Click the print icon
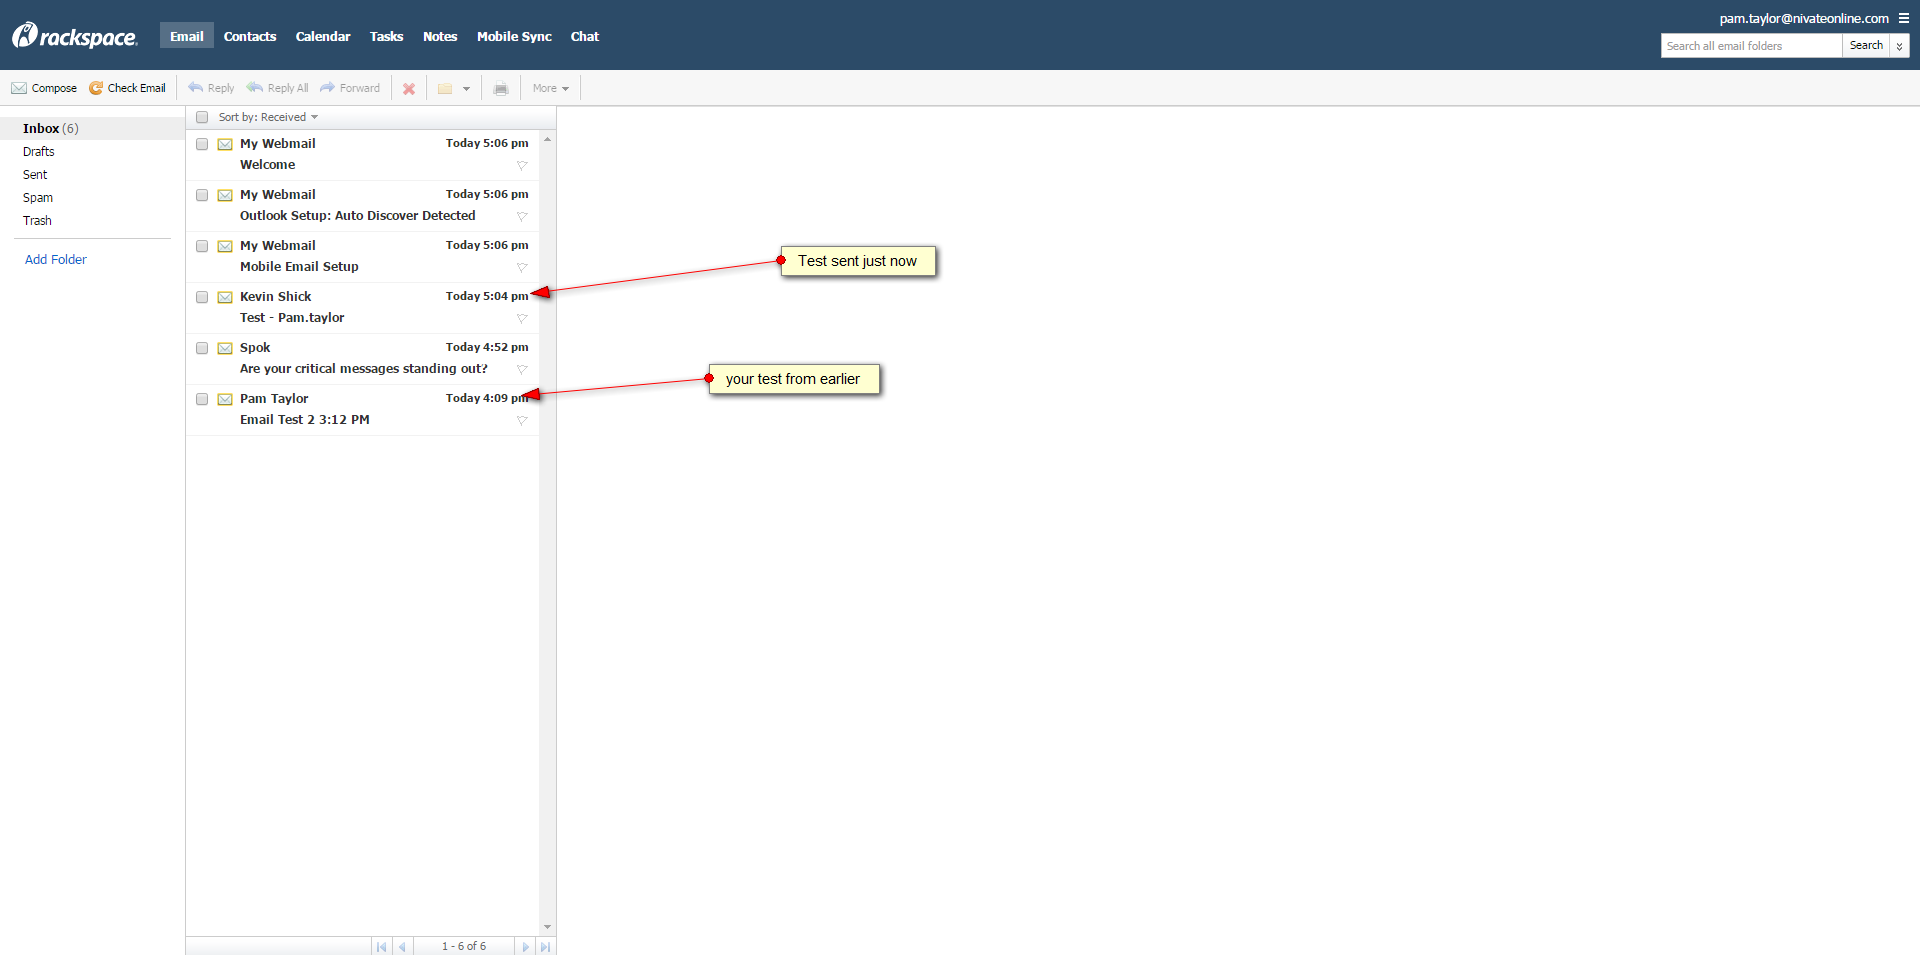The image size is (1920, 955). click(x=501, y=89)
